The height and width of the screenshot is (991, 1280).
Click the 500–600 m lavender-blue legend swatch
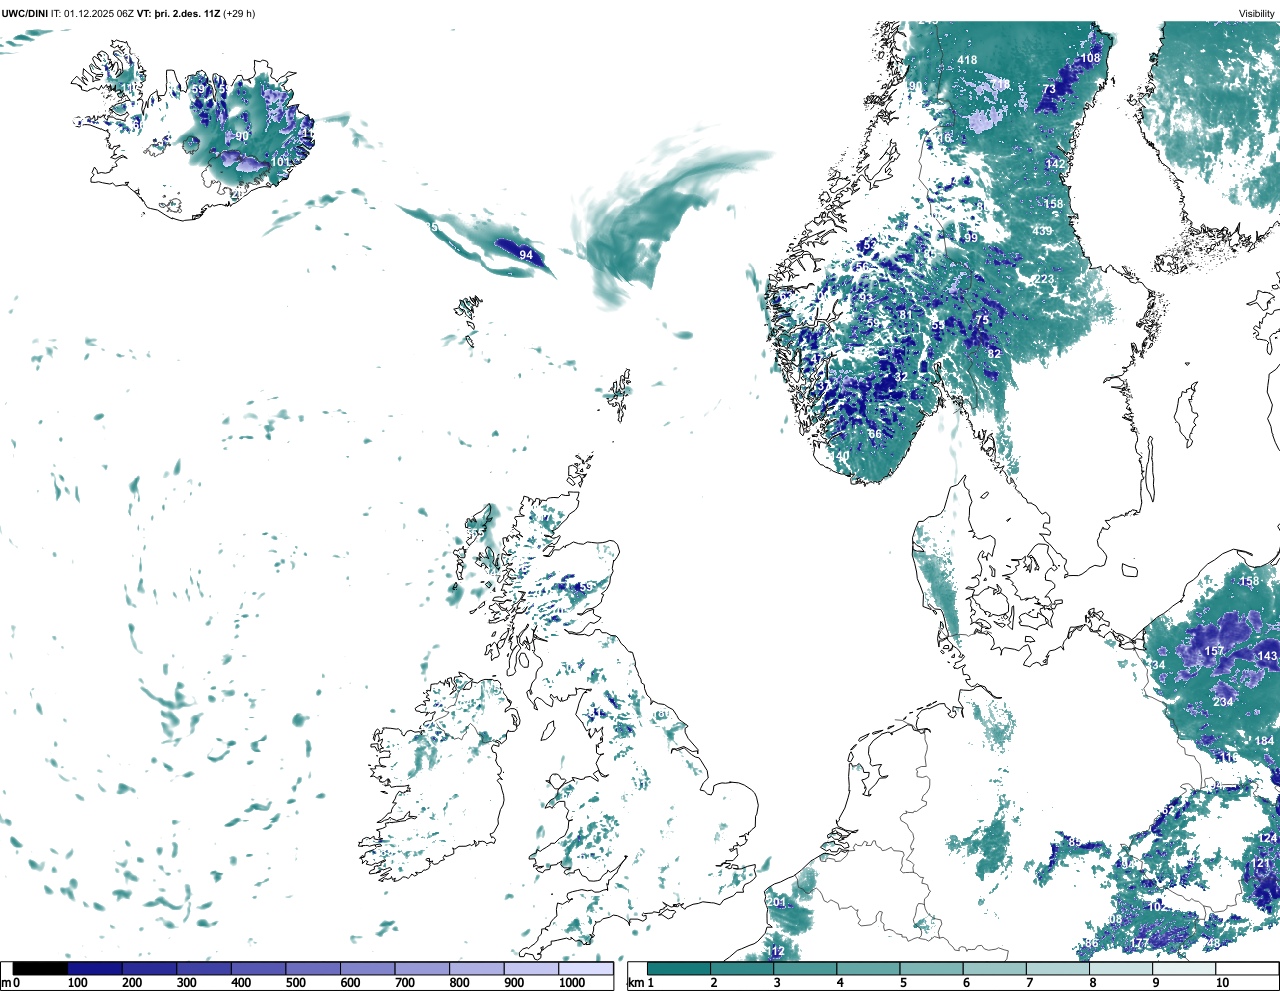313,969
